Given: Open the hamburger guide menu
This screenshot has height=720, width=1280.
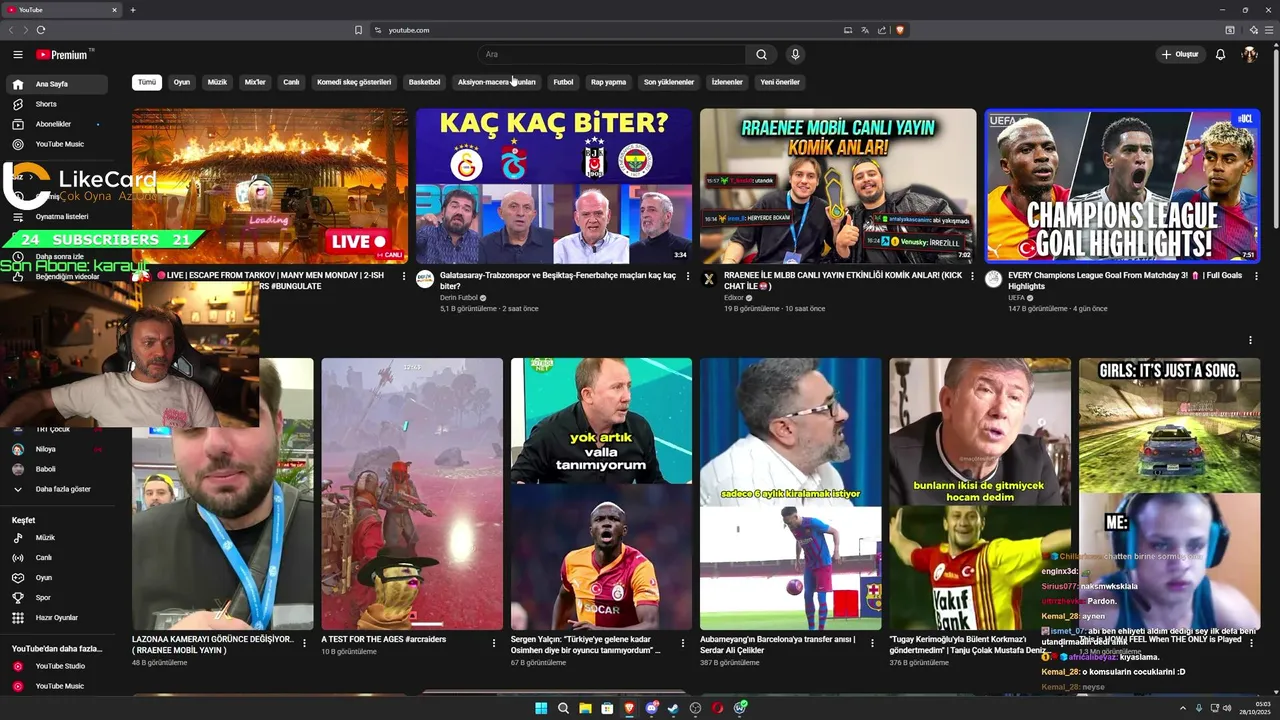Looking at the screenshot, I should click(18, 55).
